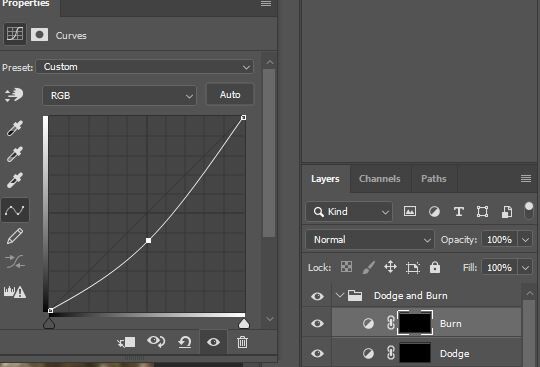Select the on-image targeted adjustment hand tool
540x367 pixels.
click(14, 95)
